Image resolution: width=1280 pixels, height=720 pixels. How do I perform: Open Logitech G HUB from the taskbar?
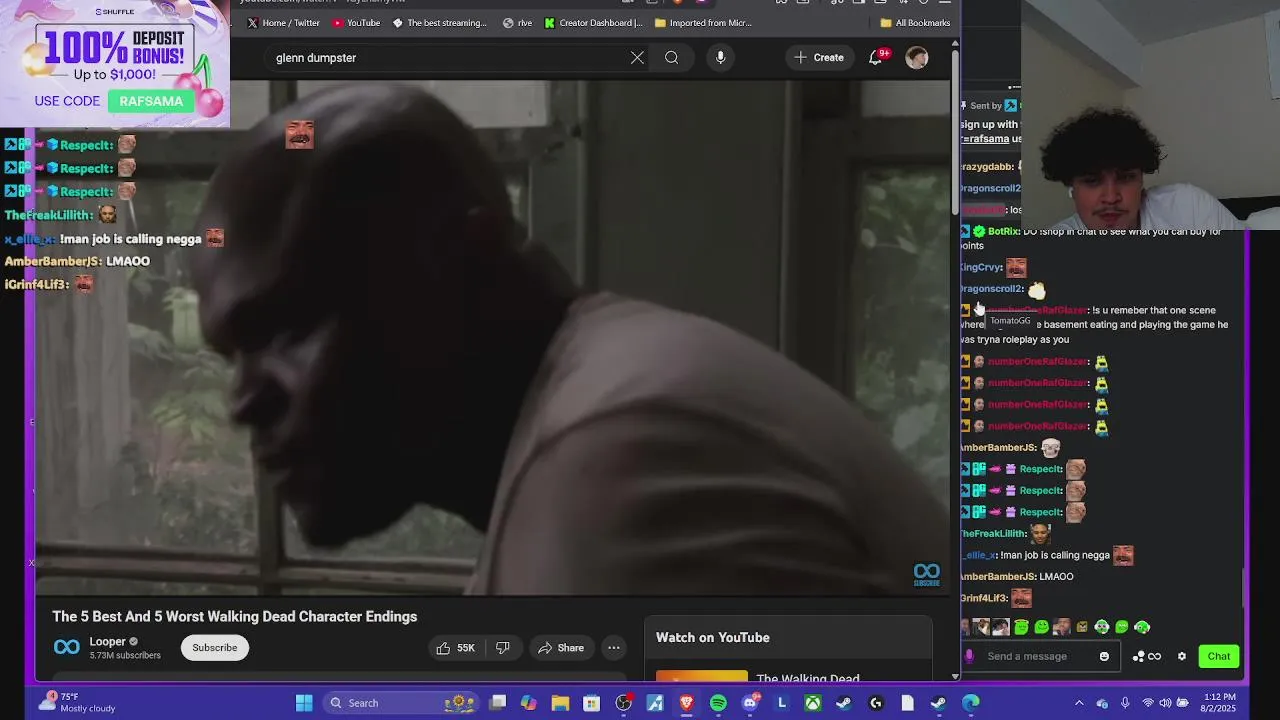point(876,703)
